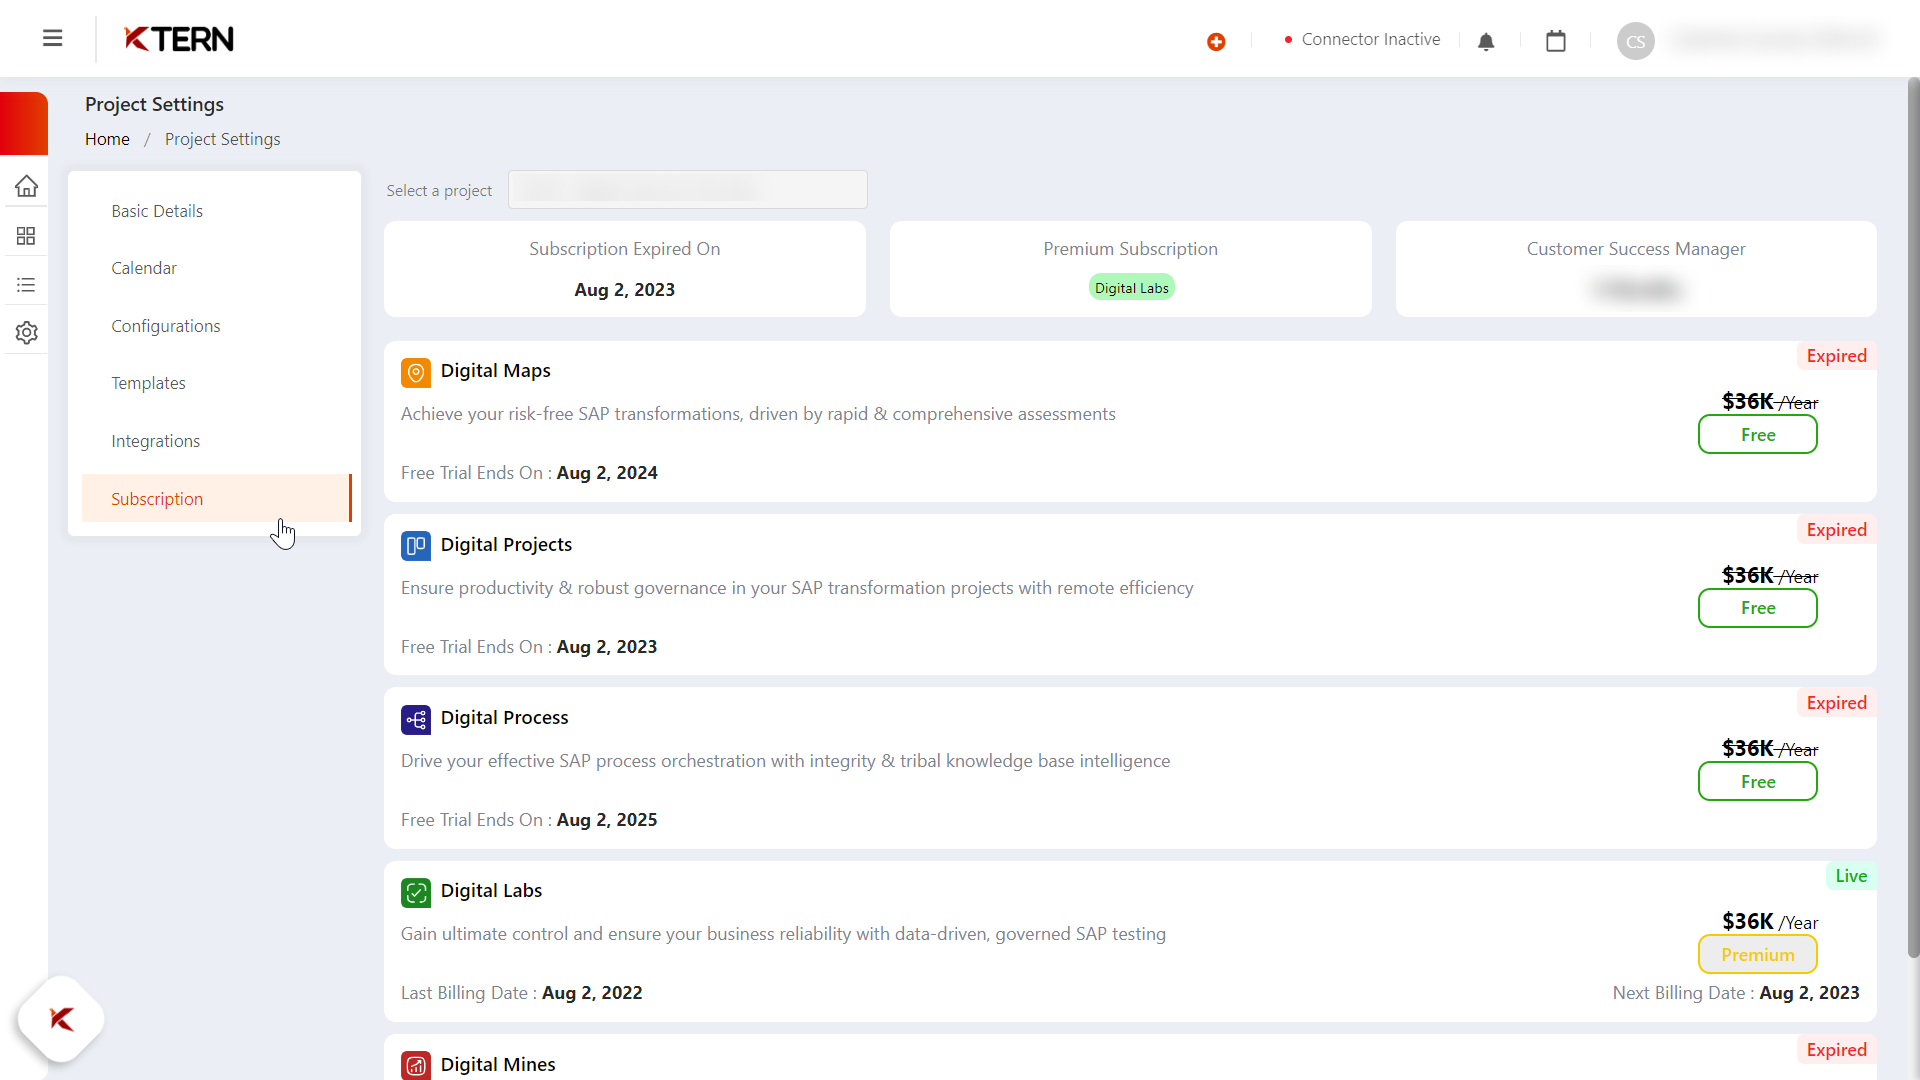The height and width of the screenshot is (1080, 1920).
Task: Click the Digital Projects product icon
Action: click(416, 546)
